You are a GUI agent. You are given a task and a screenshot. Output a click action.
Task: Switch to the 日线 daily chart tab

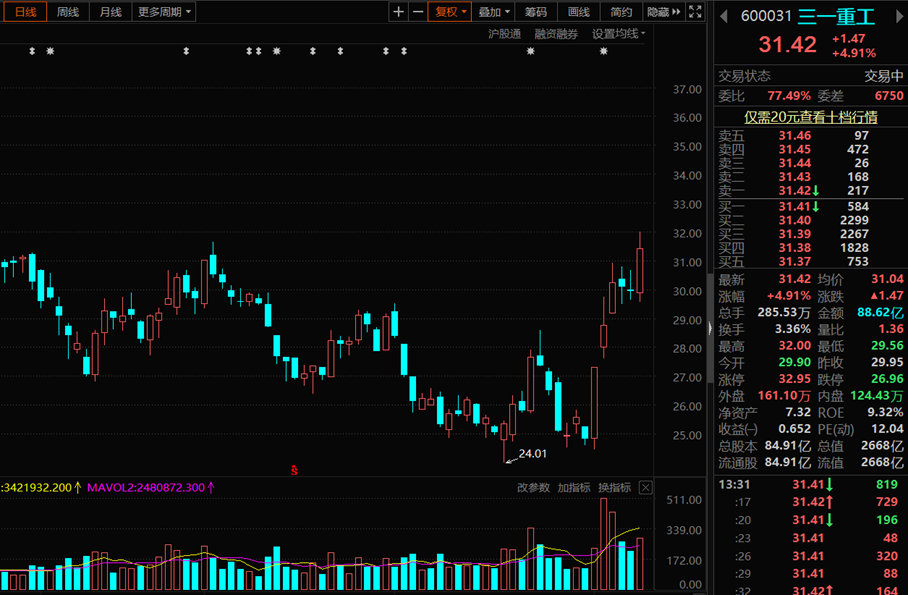click(x=25, y=12)
